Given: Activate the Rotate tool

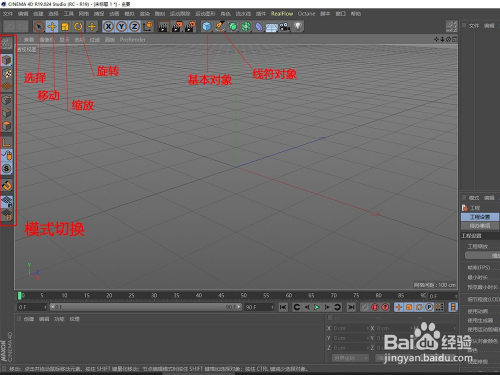Looking at the screenshot, I should tap(78, 26).
